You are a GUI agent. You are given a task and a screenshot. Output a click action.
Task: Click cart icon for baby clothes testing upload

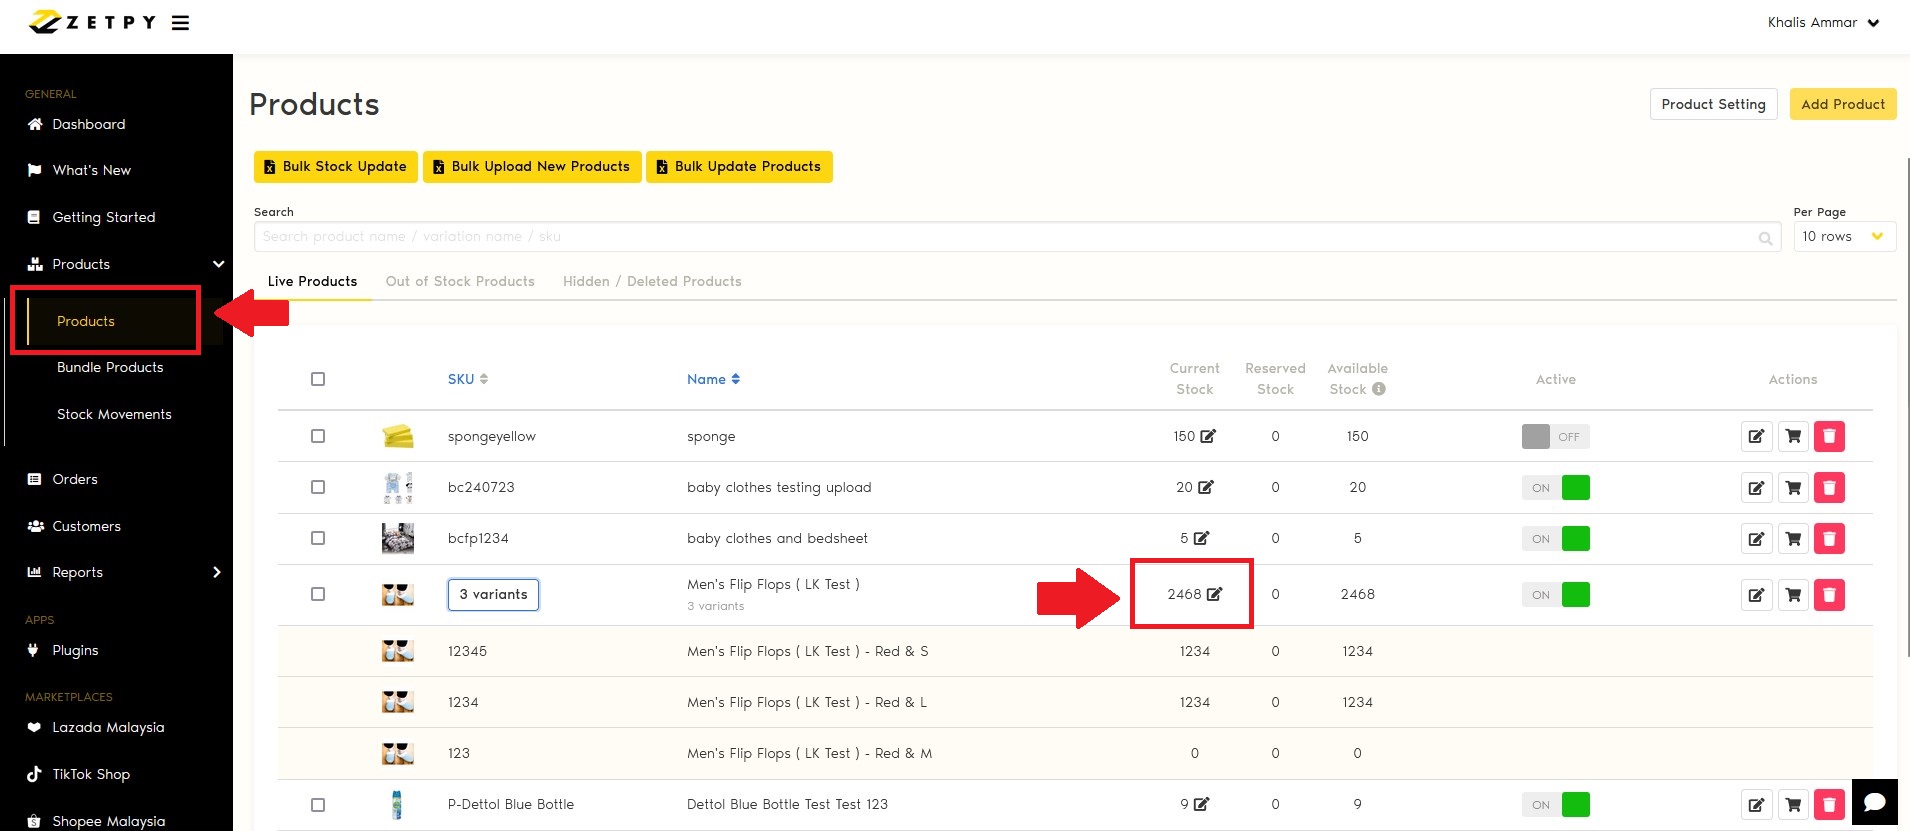click(x=1793, y=488)
